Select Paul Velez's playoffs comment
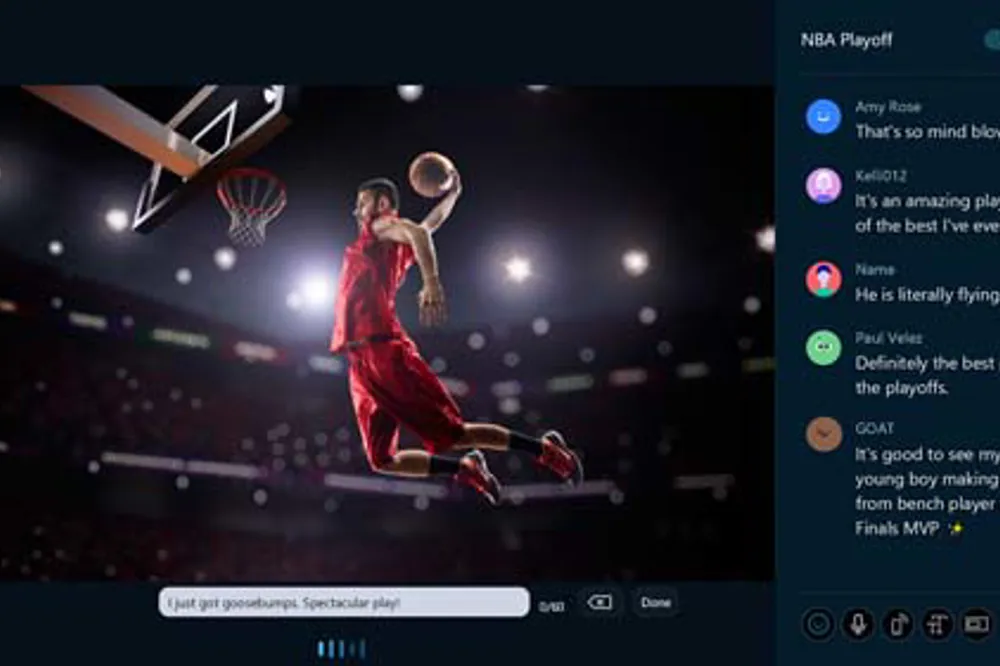1000x666 pixels. [926, 375]
